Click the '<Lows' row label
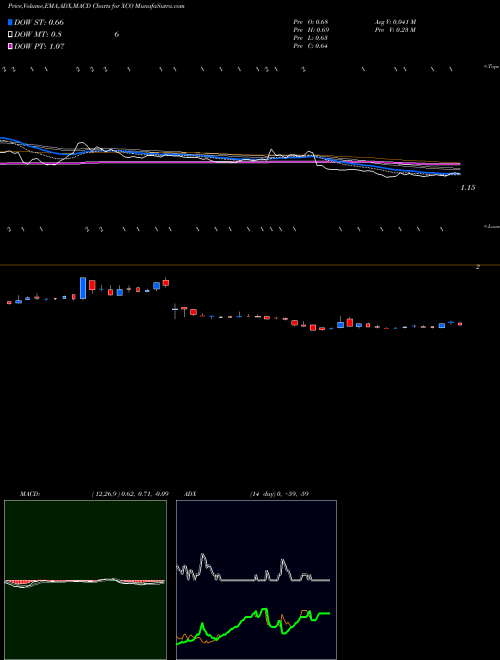 (x=492, y=226)
